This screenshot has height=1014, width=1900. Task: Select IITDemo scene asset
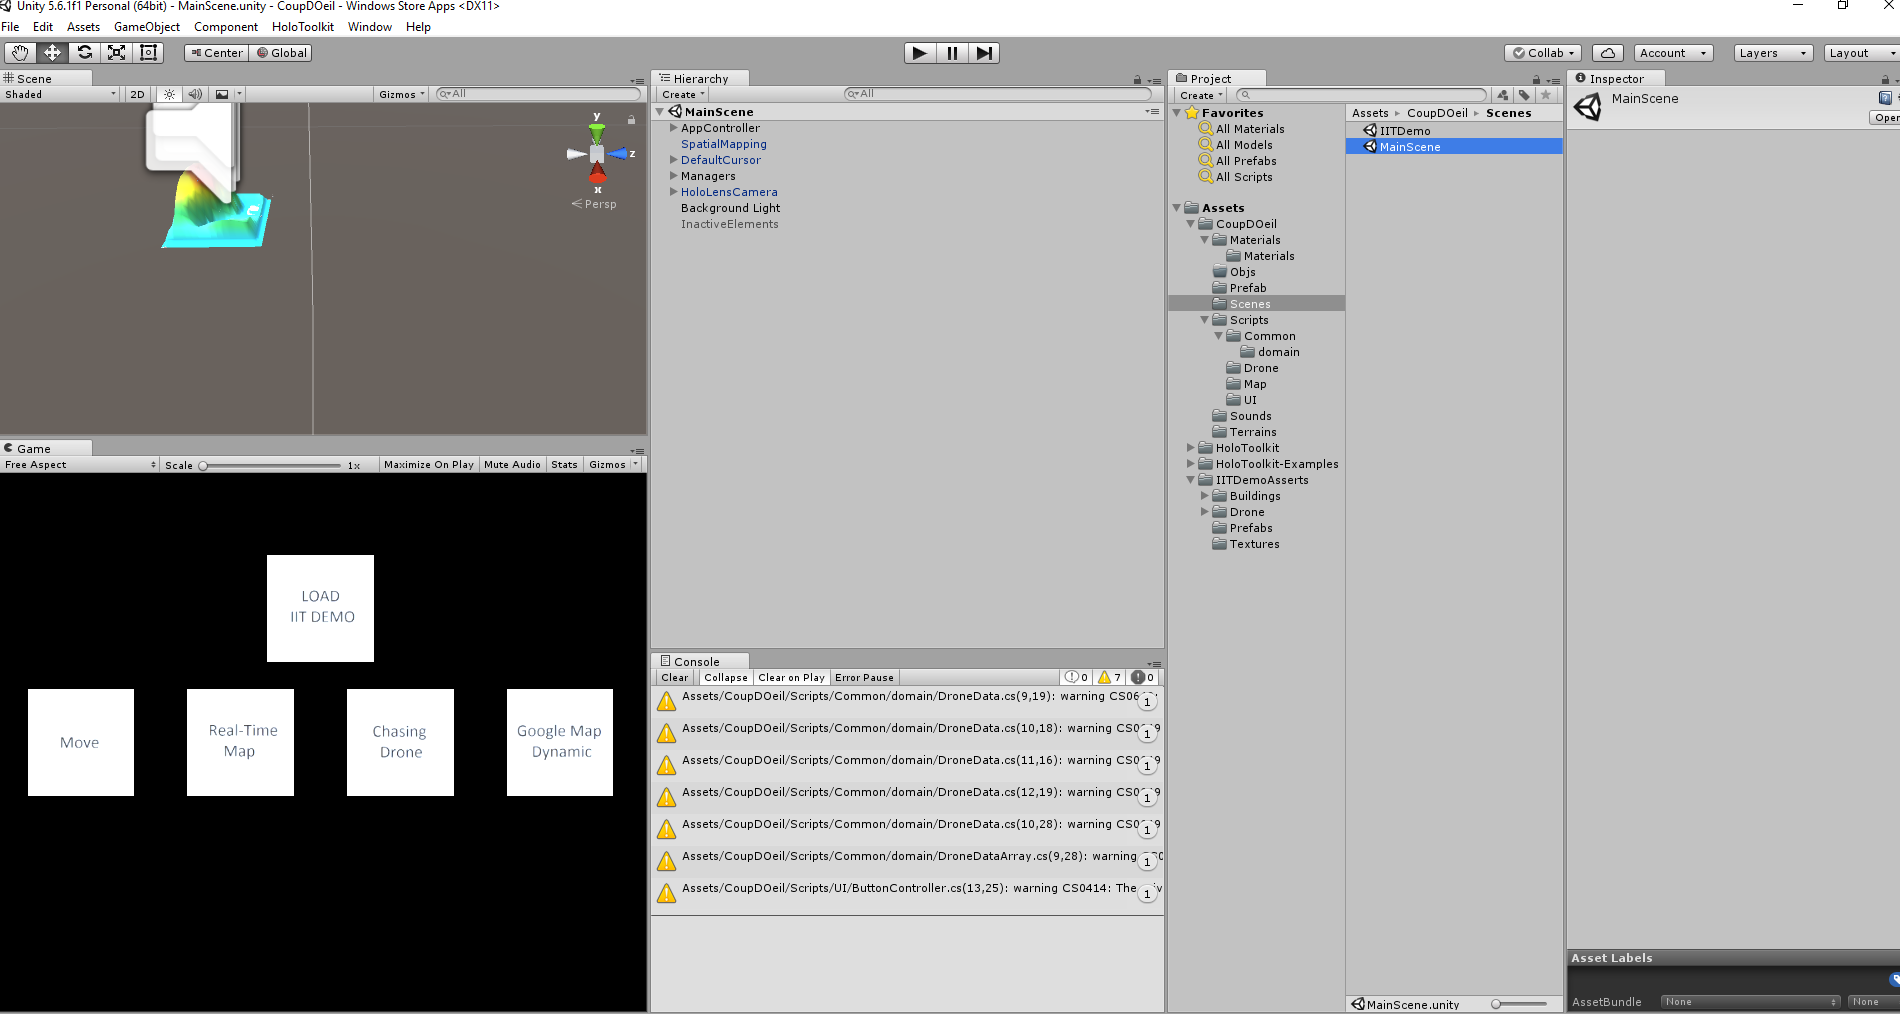point(1404,130)
